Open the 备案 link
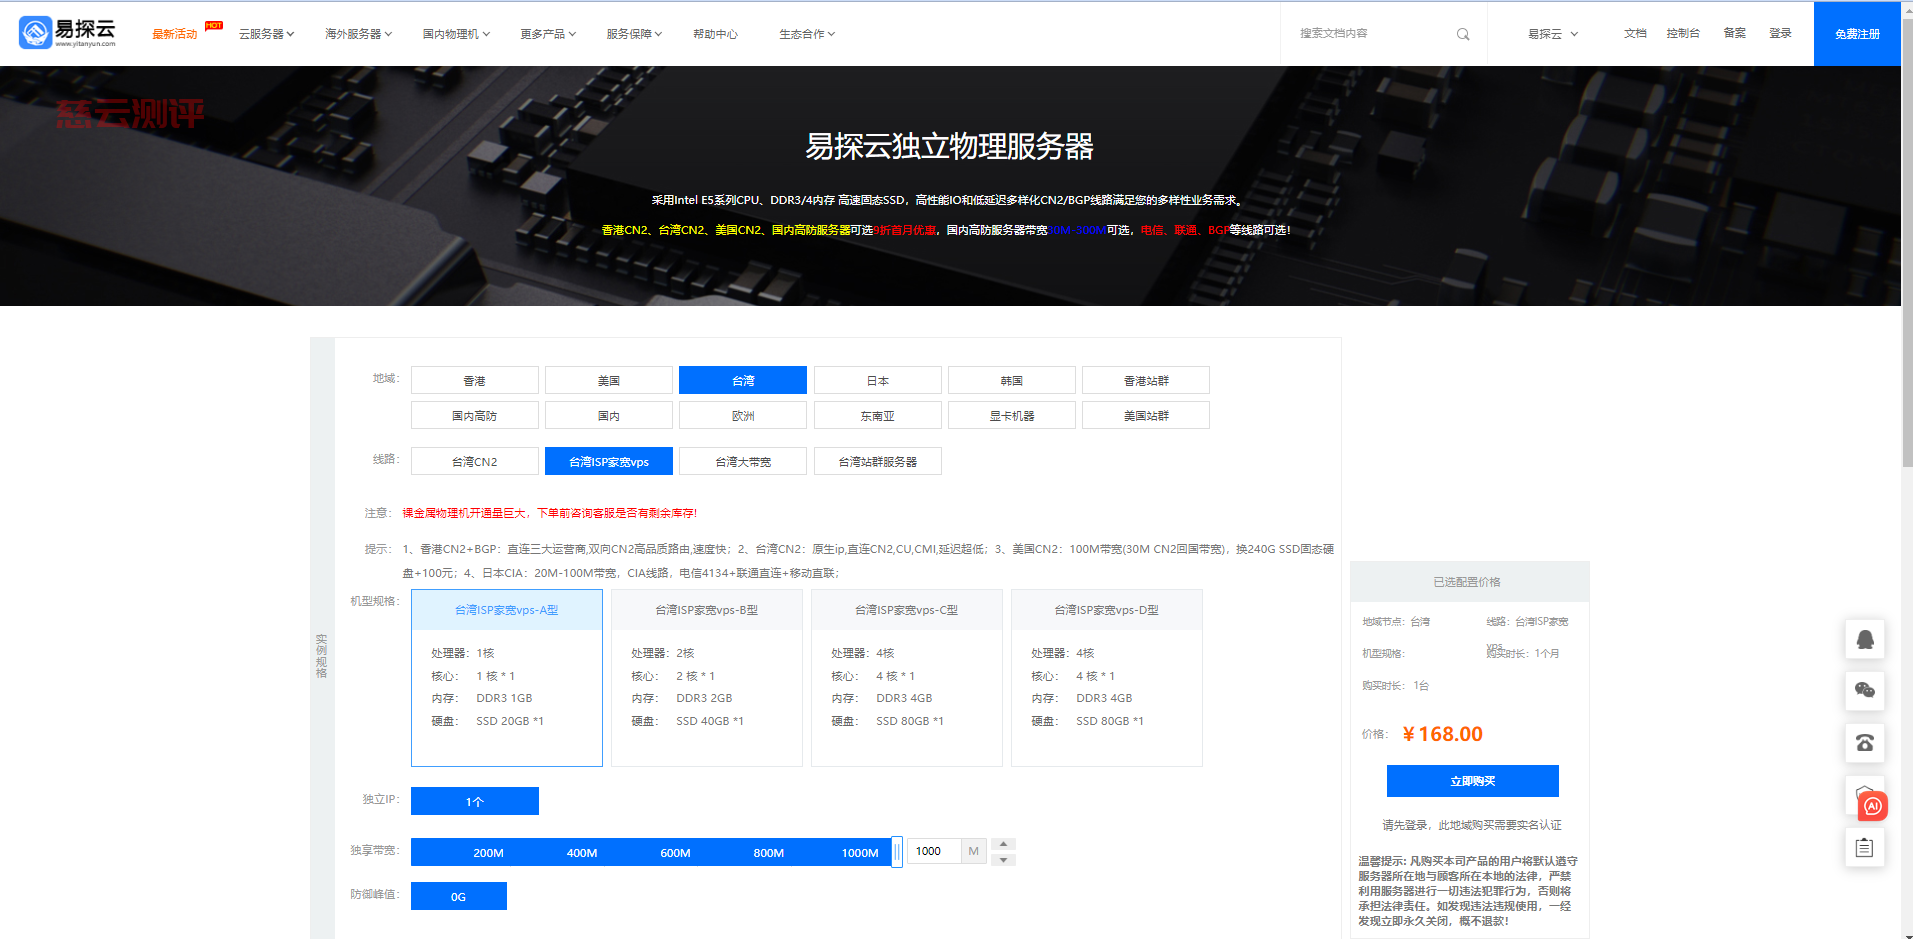This screenshot has width=1913, height=939. coord(1734,33)
